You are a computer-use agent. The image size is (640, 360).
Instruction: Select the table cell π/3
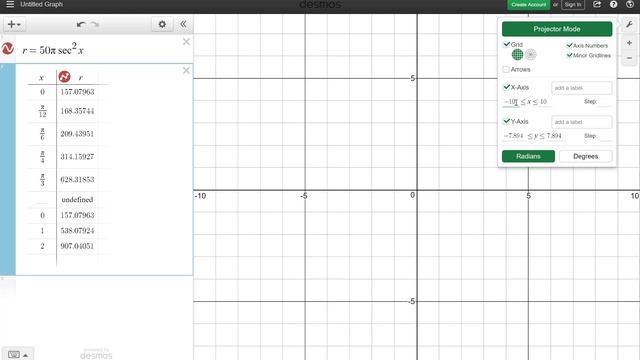coord(42,180)
